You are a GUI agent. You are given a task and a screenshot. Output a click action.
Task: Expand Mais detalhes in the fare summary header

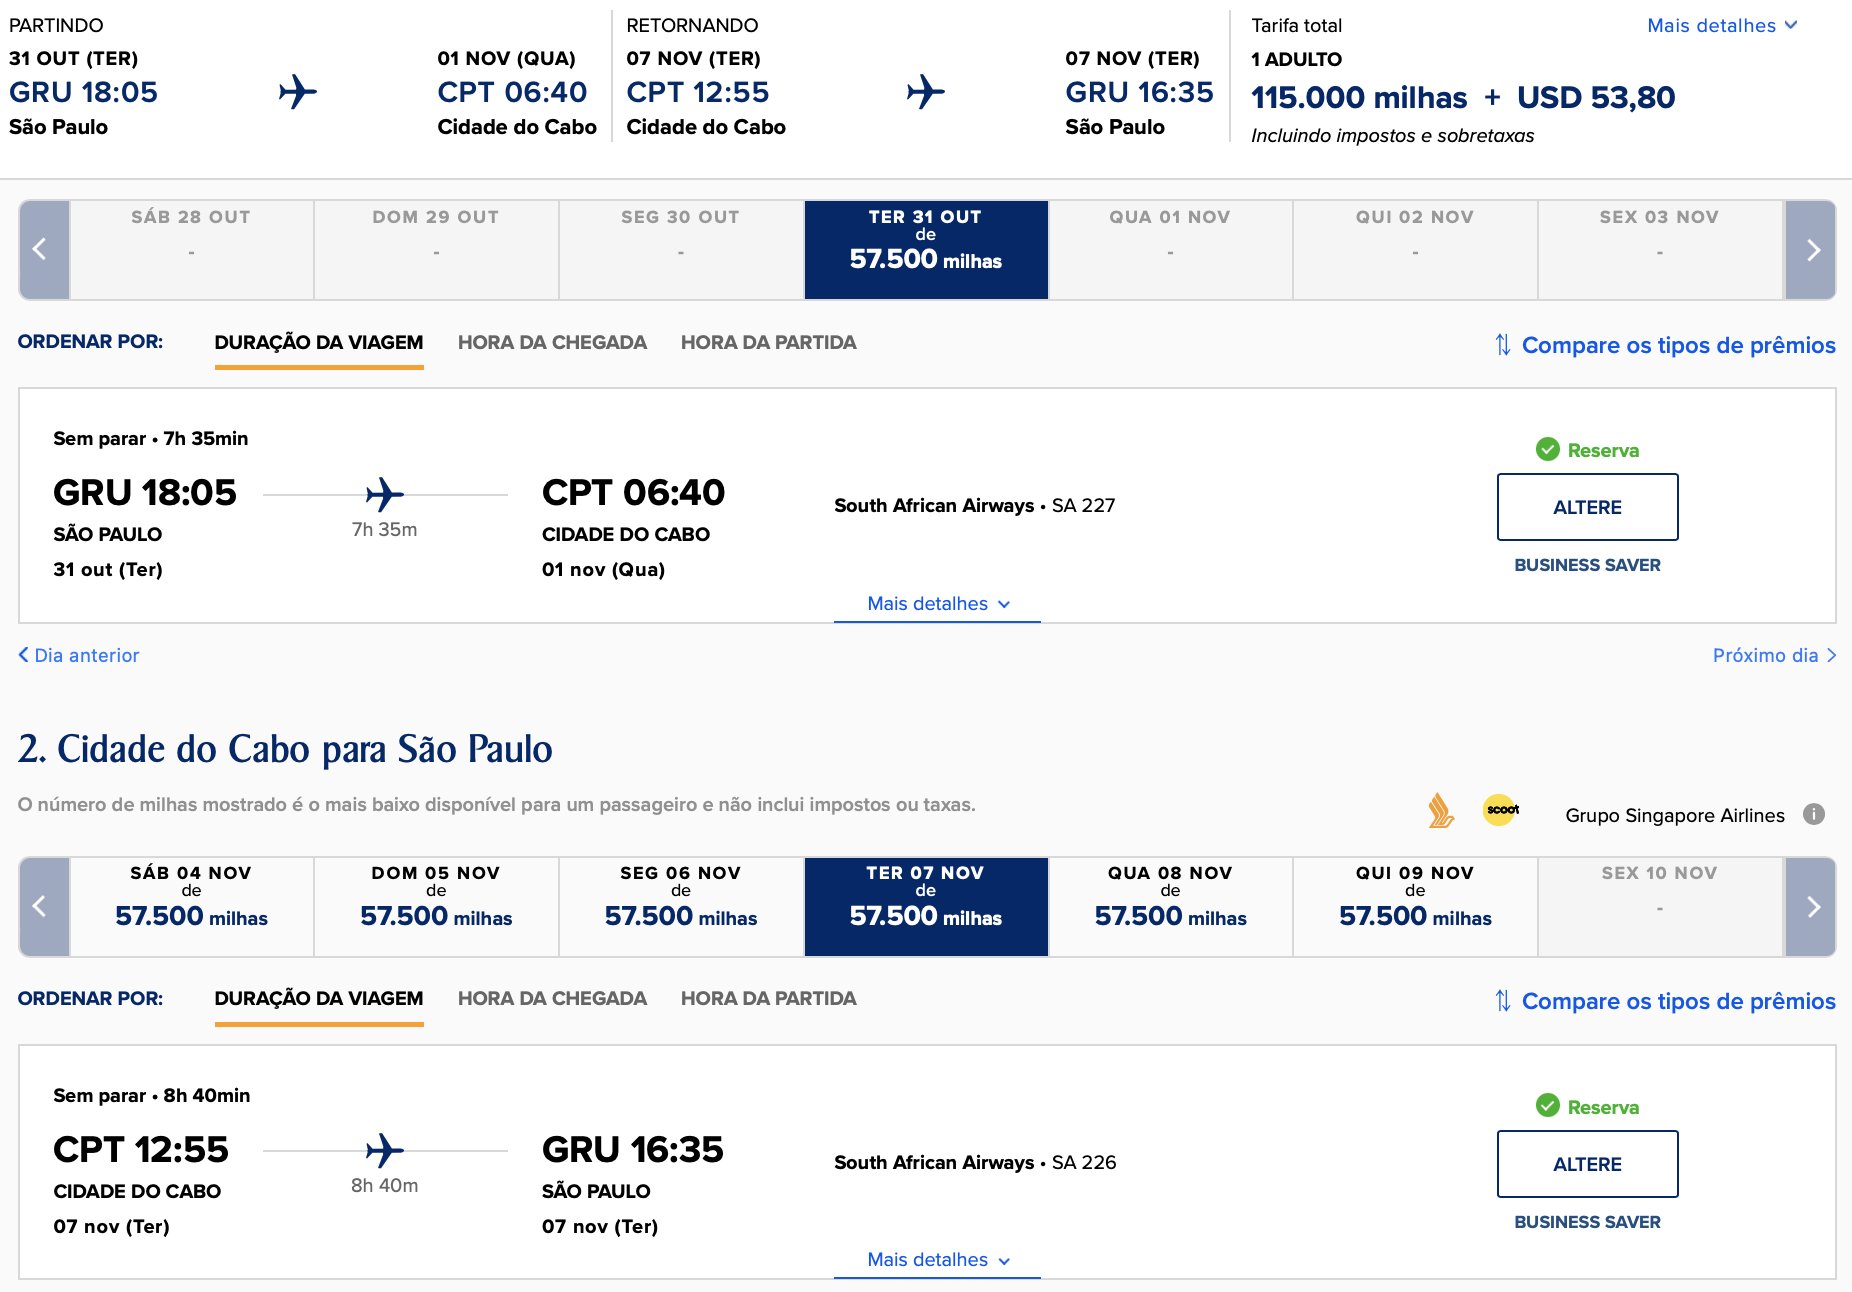click(x=1722, y=26)
